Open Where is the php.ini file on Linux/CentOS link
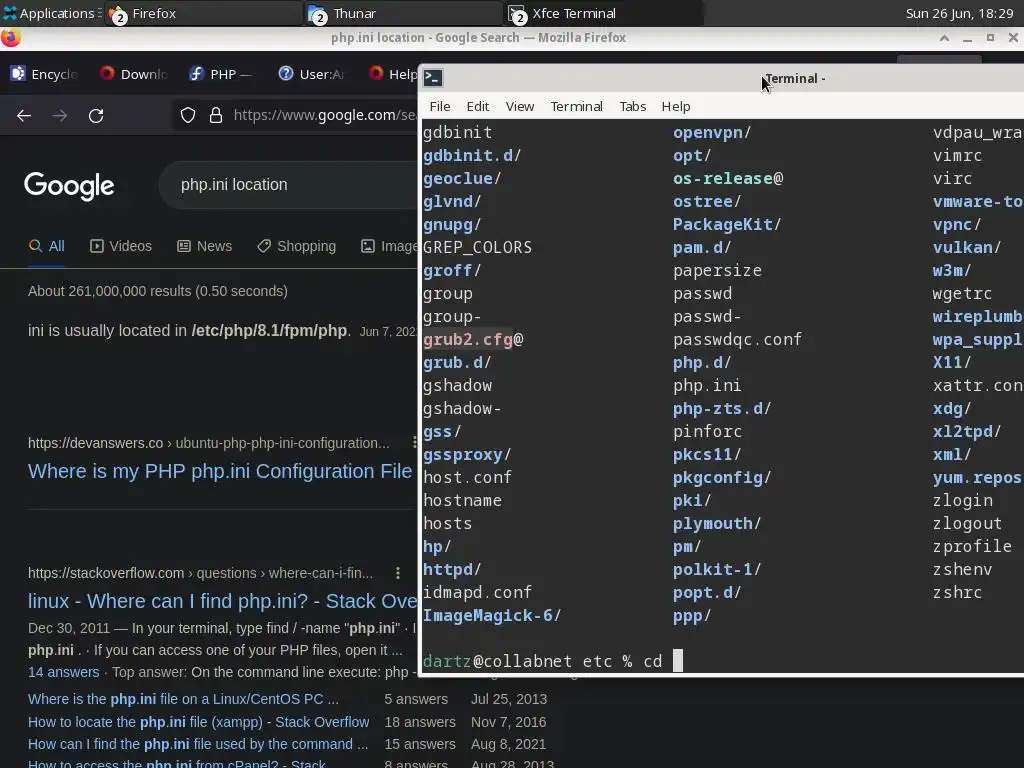This screenshot has width=1024, height=768. click(183, 699)
